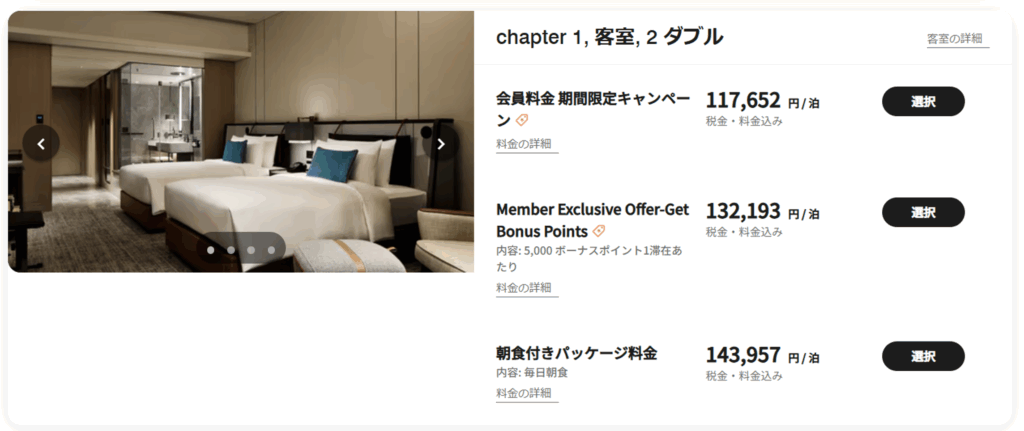Open 料金の詳細 under 朝食付きパッケージ料金
The height and width of the screenshot is (431, 1024).
527,393
